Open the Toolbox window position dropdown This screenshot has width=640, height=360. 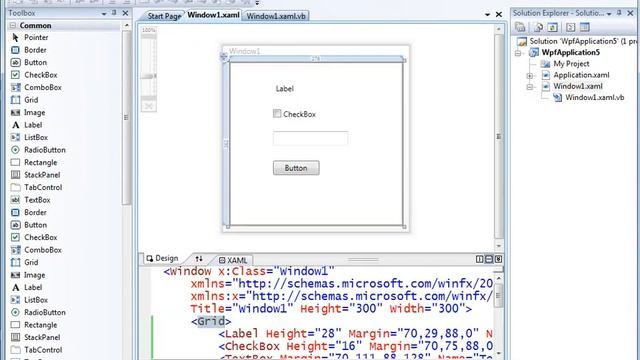tap(104, 14)
